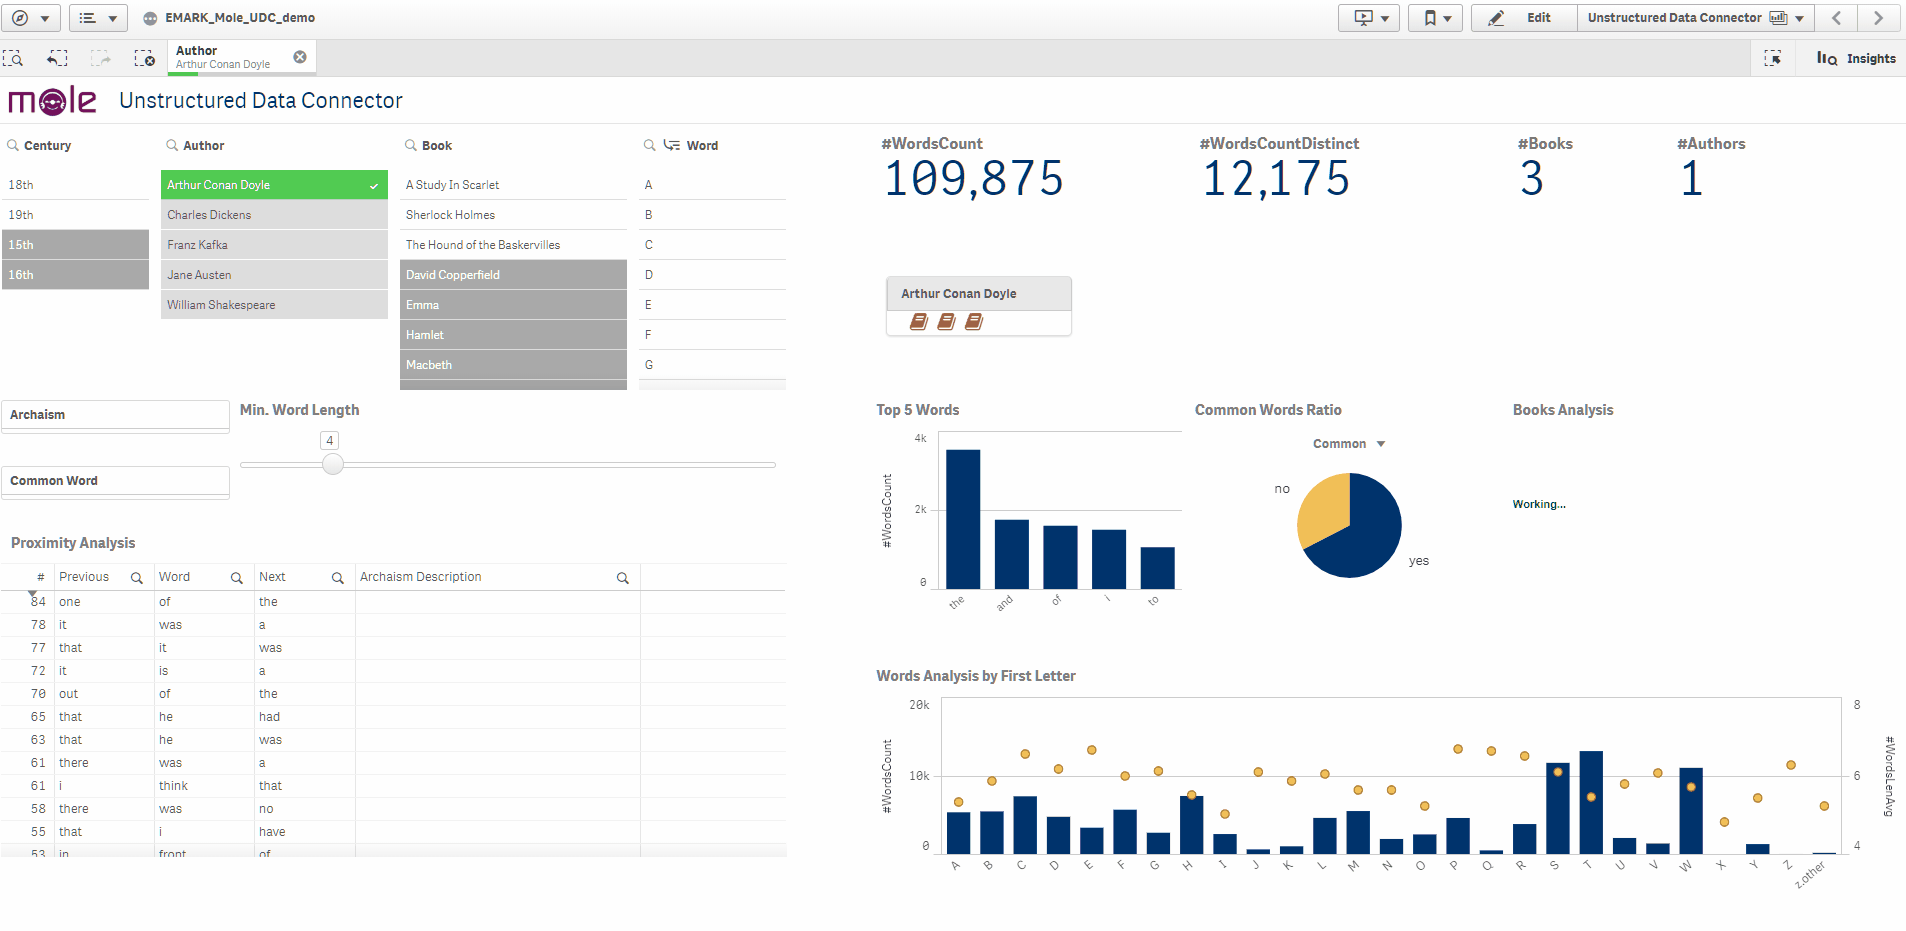1906x931 pixels.
Task: Open the Unstructured Data Connector sheet selector
Action: pos(1695,18)
